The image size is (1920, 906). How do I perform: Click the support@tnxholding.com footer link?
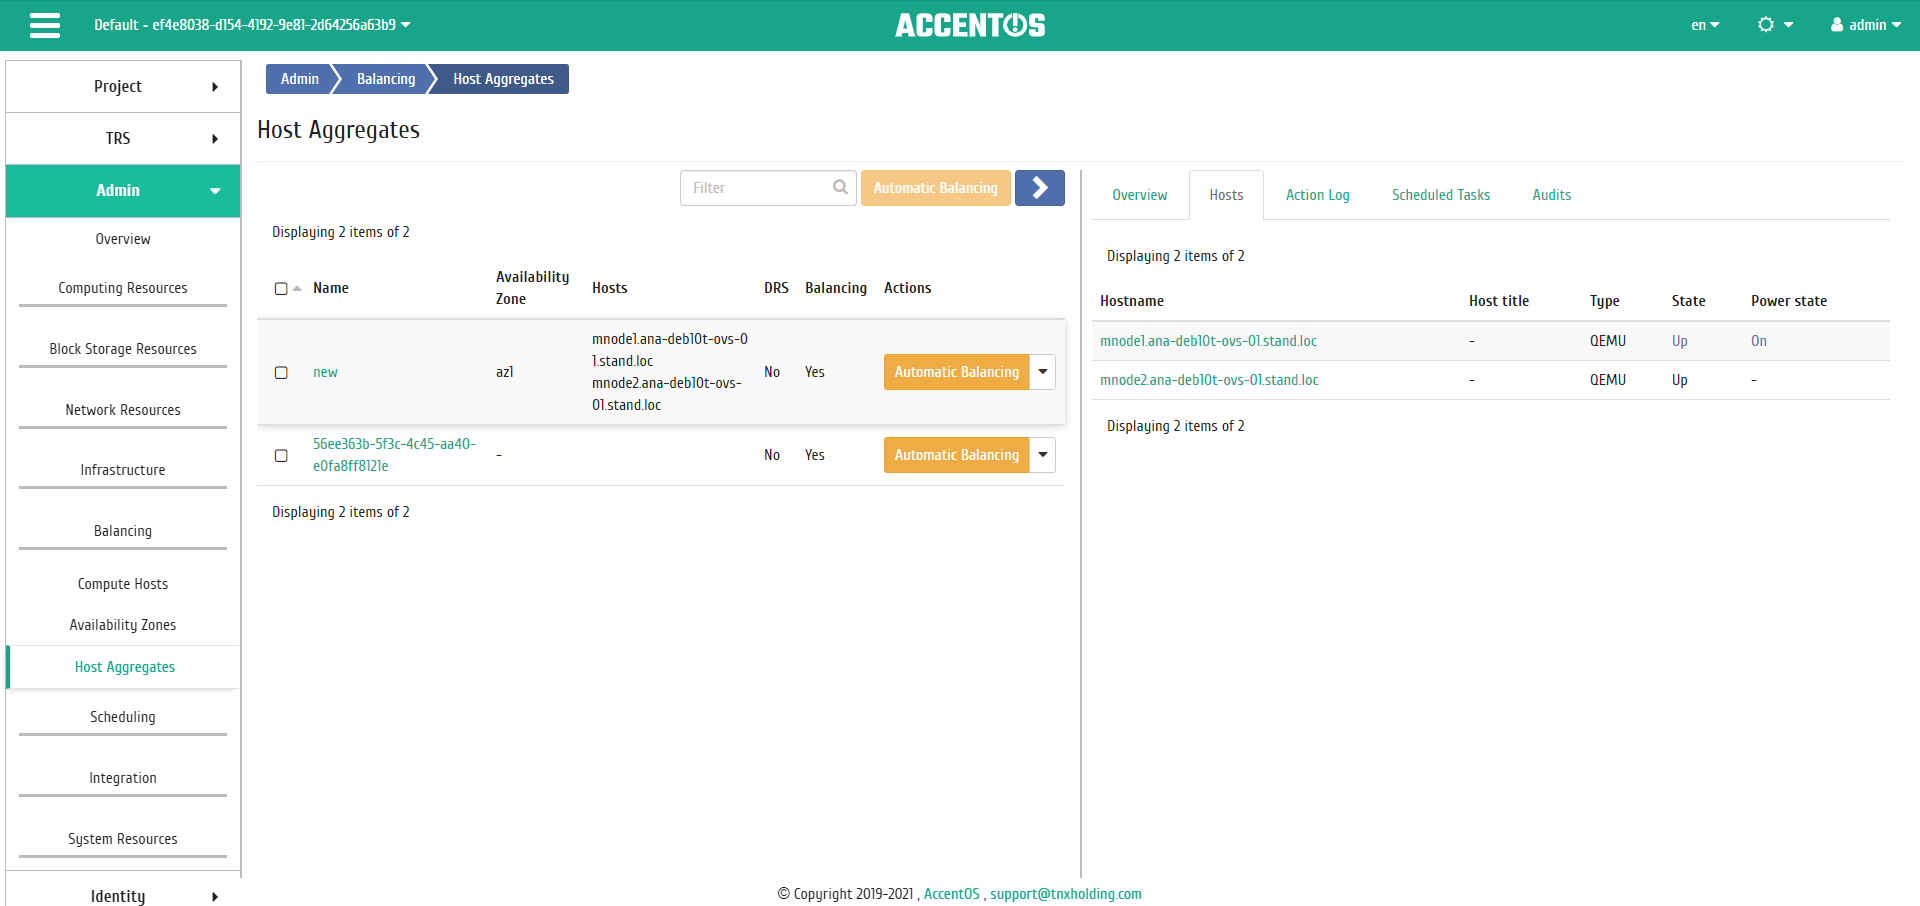pos(1066,894)
